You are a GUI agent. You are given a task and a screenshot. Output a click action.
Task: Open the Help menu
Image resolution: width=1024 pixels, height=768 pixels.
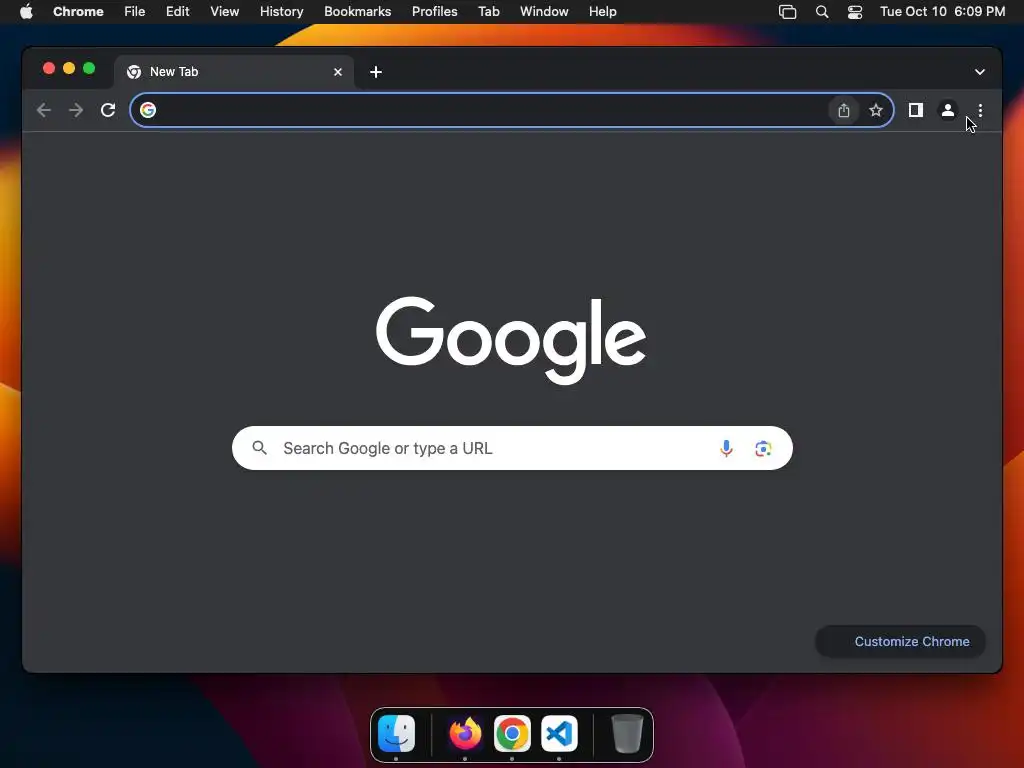tap(602, 12)
